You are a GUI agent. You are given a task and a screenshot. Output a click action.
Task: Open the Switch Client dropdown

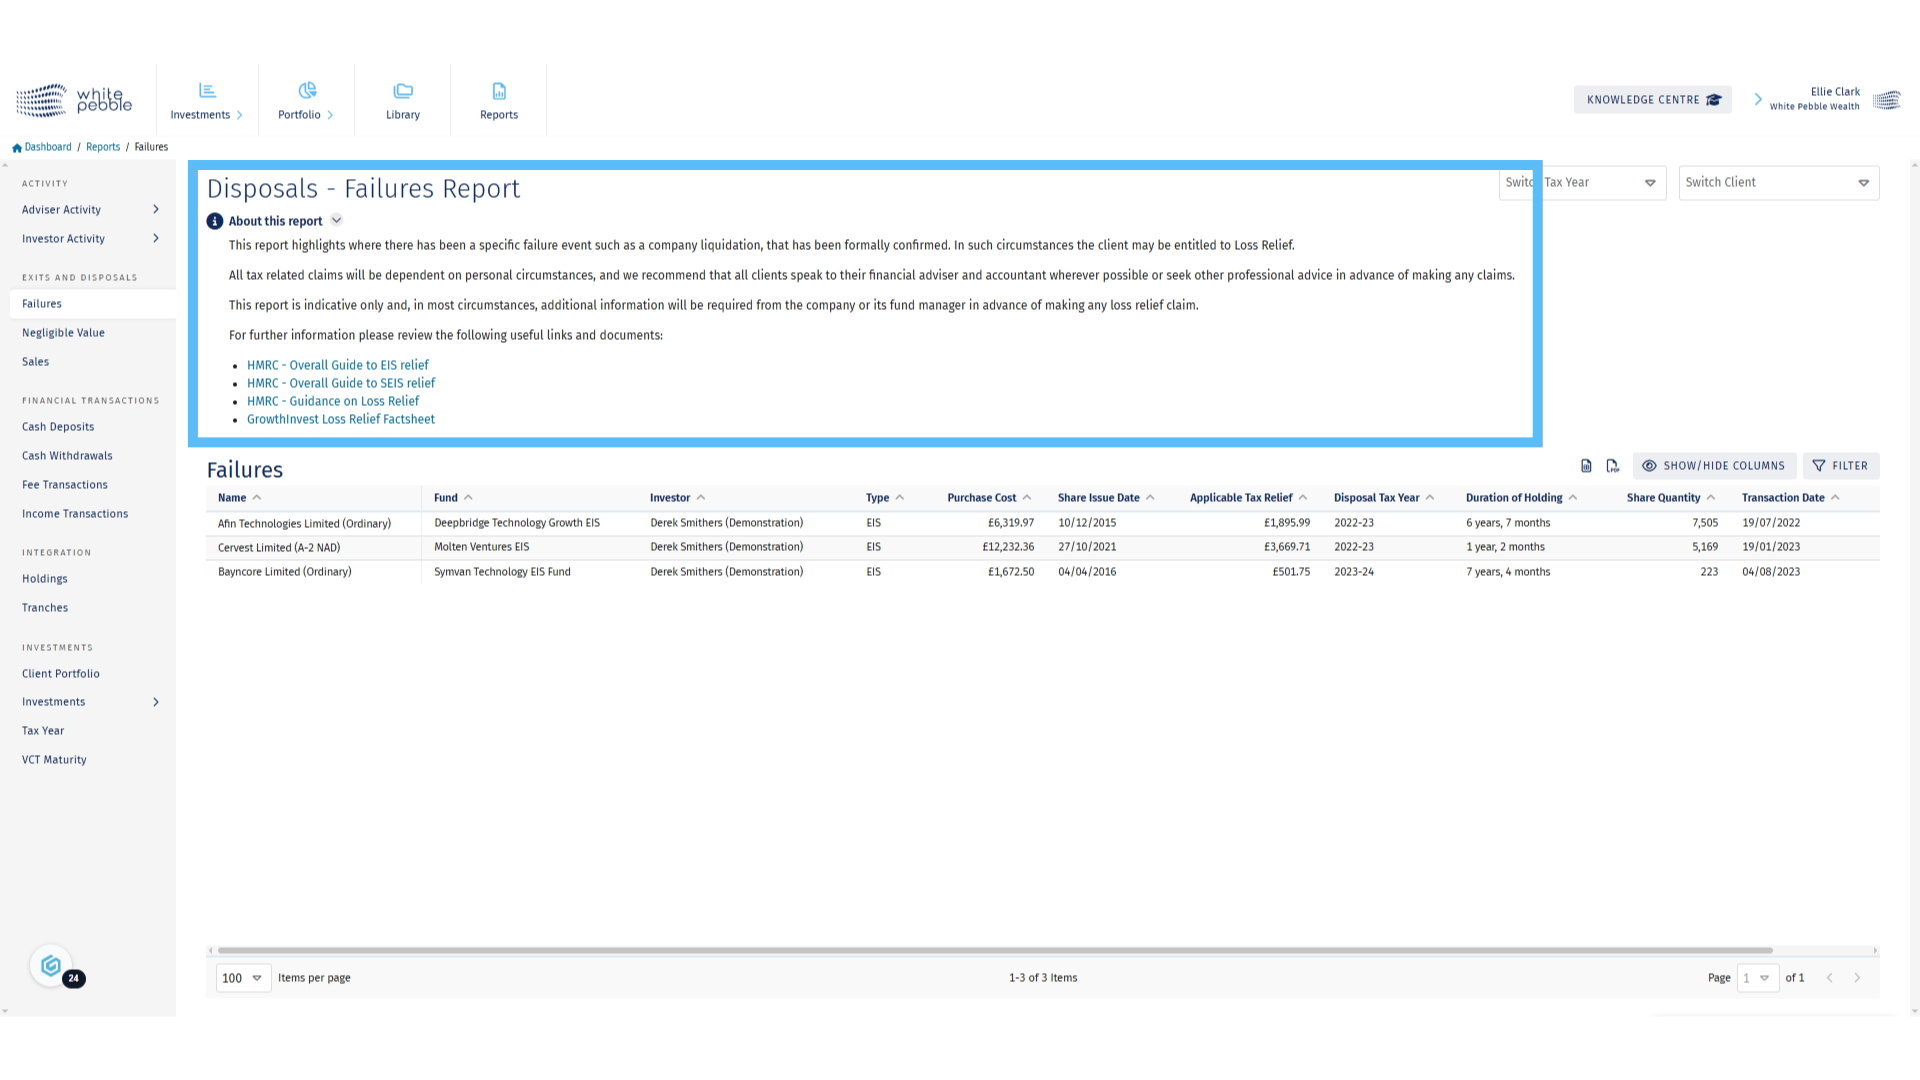pyautogui.click(x=1778, y=183)
